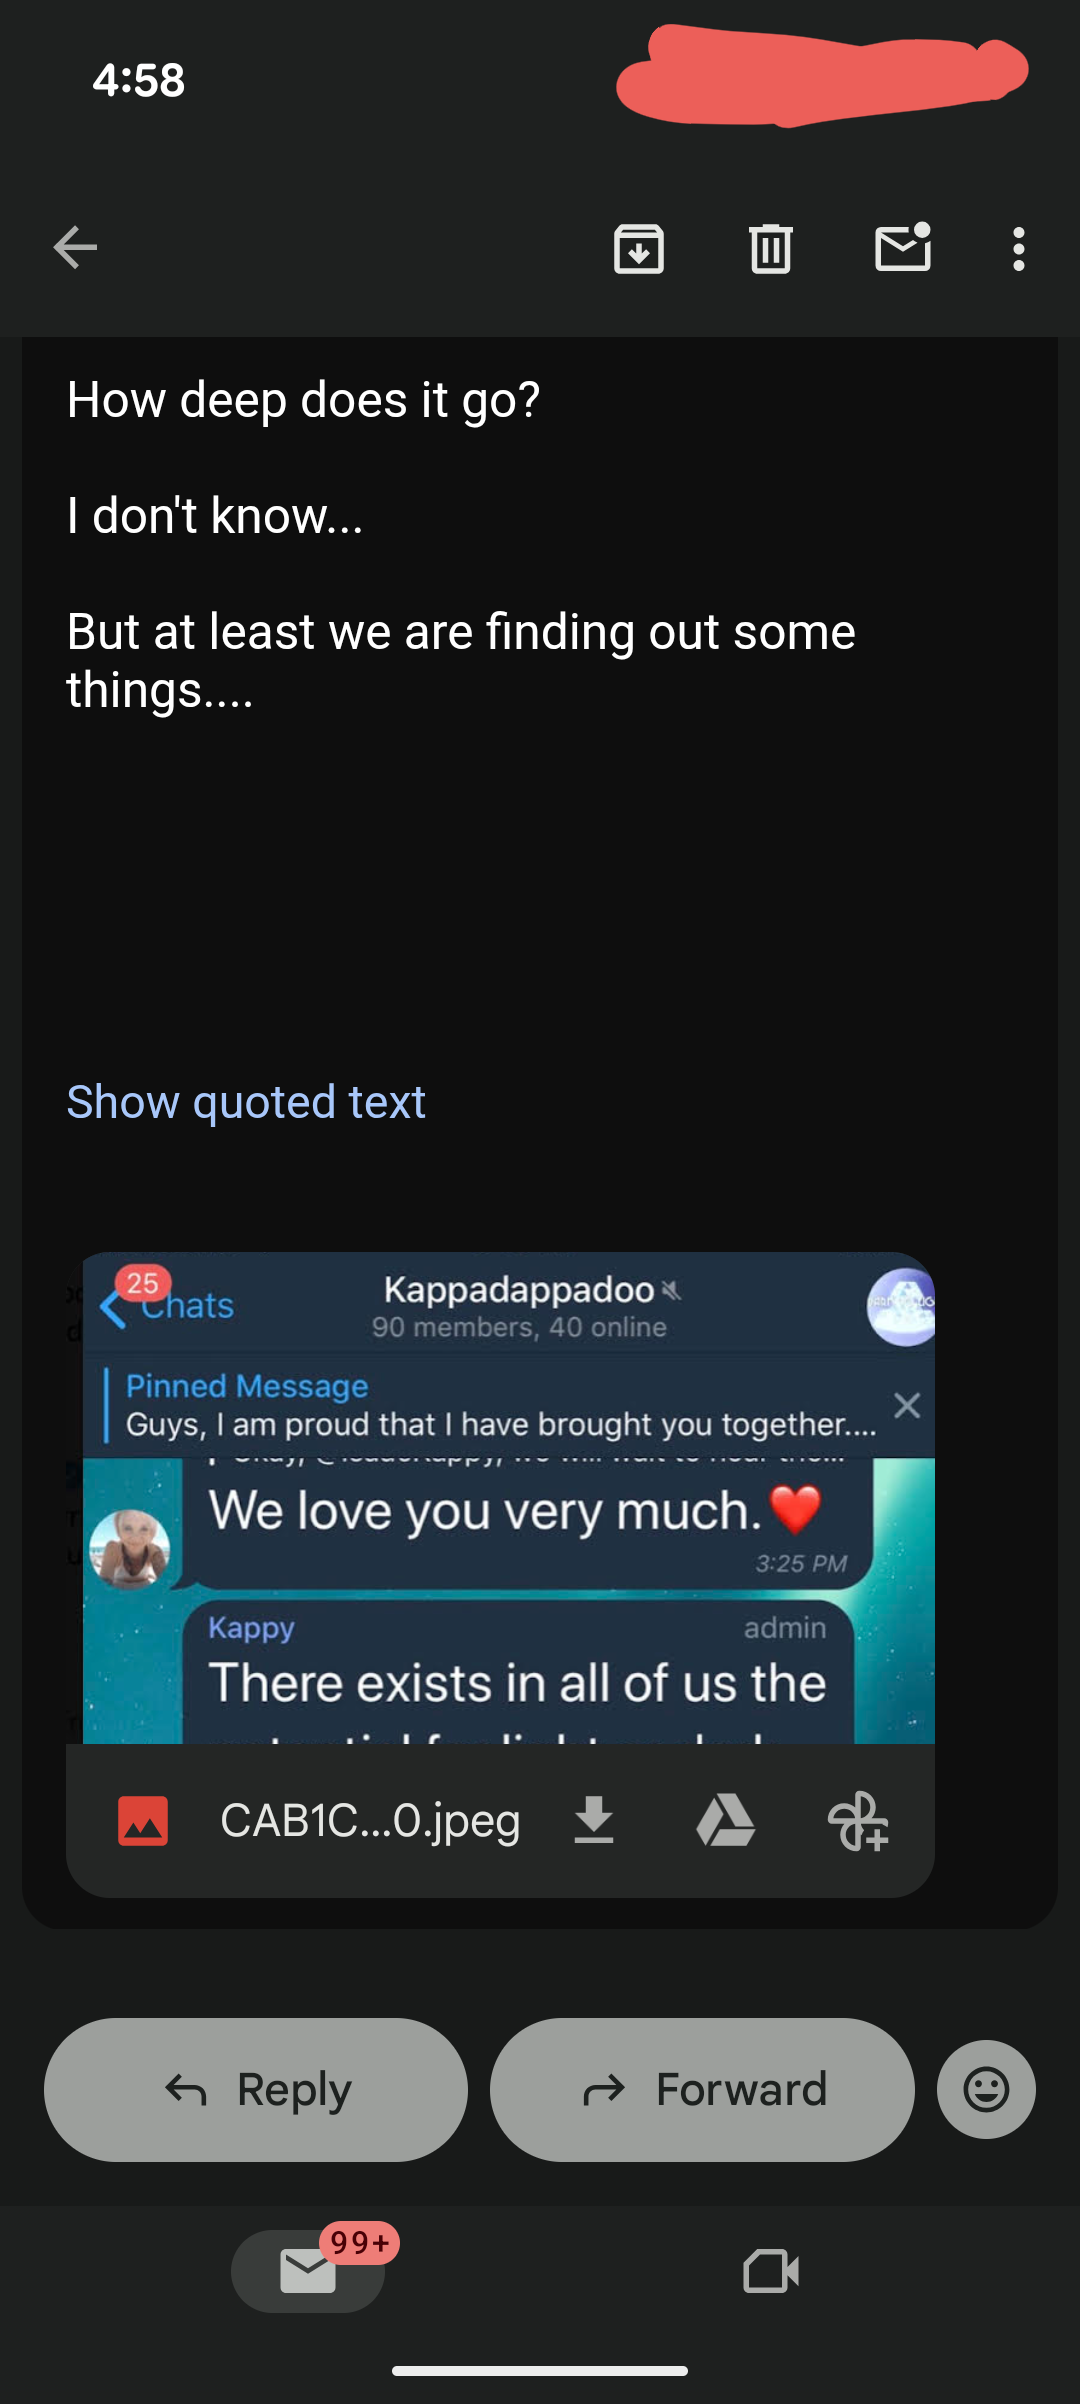Open the three-dot more options menu

coord(1018,248)
